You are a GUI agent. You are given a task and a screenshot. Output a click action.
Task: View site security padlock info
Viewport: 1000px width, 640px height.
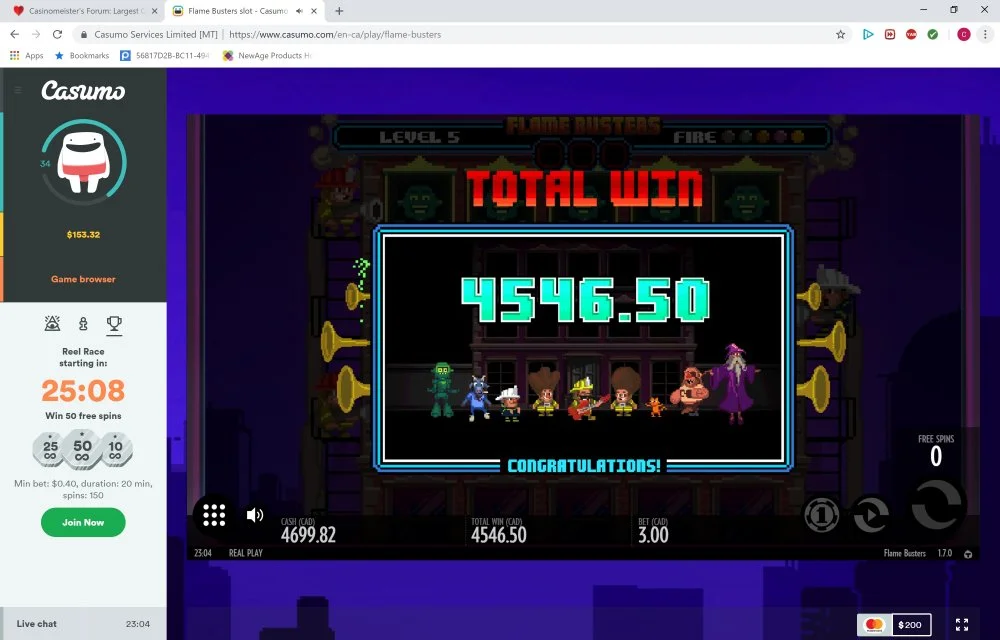click(84, 34)
